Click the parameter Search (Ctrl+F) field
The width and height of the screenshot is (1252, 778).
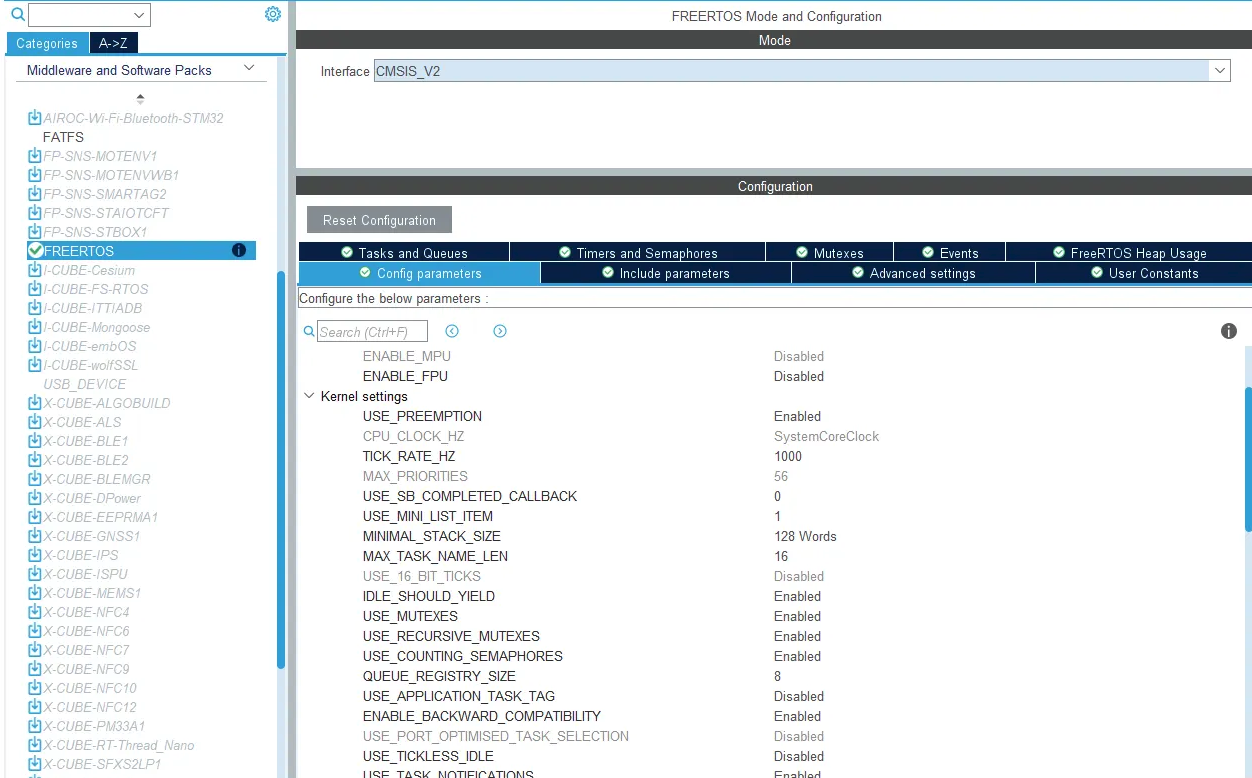pos(372,332)
